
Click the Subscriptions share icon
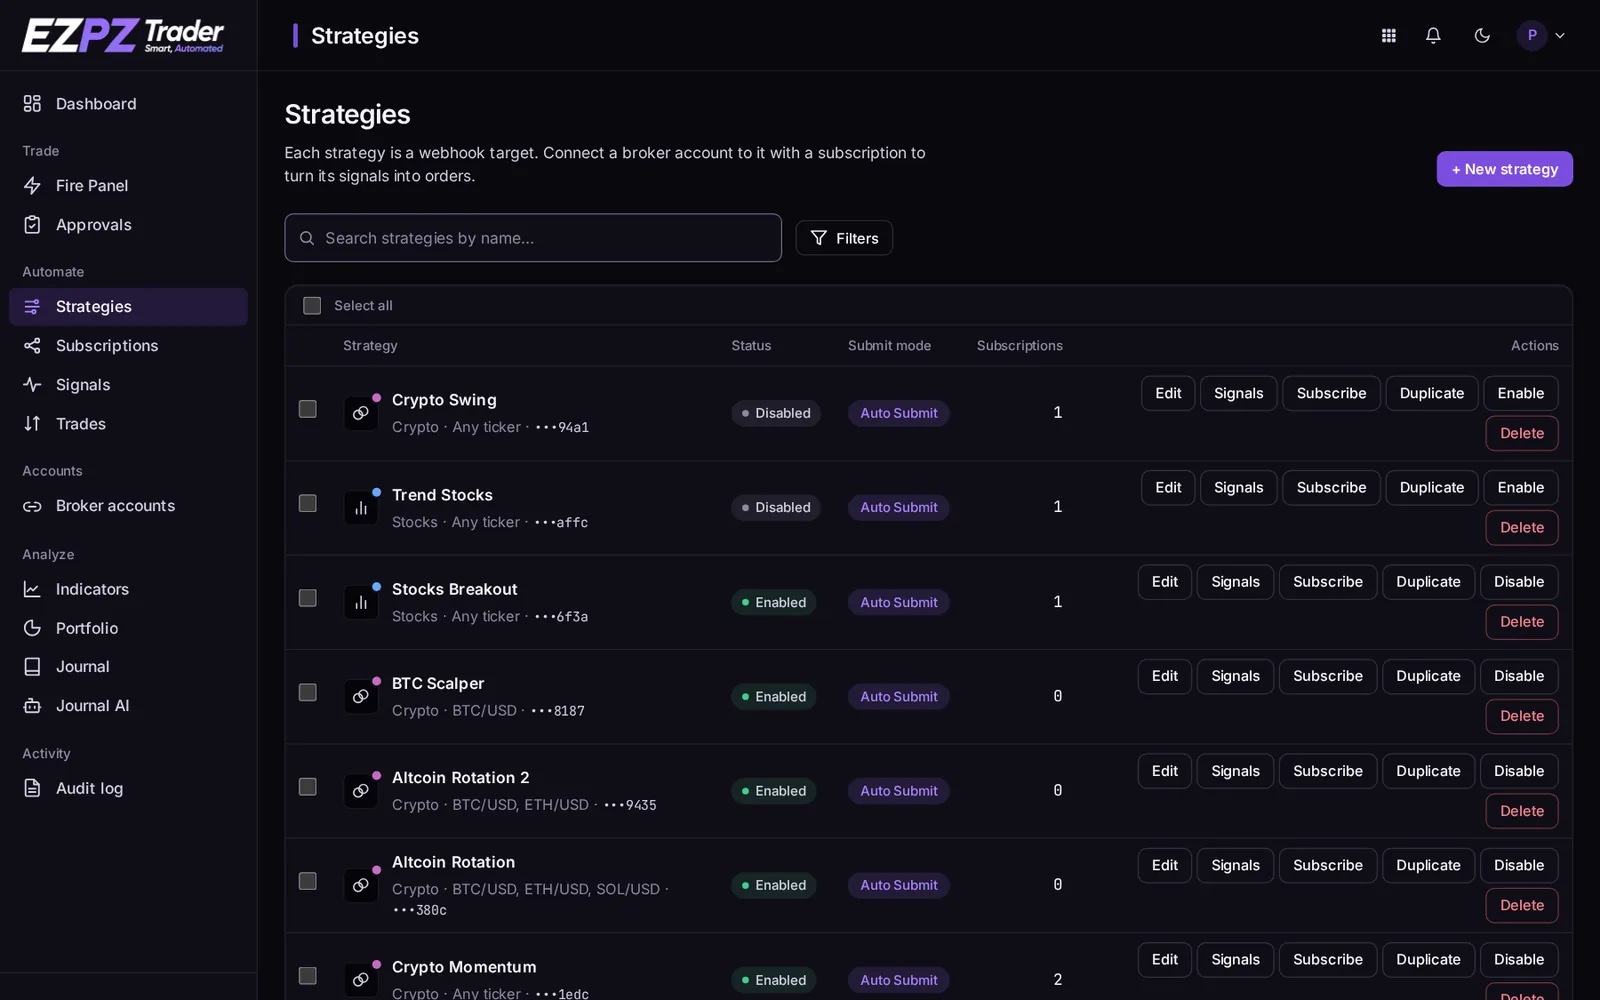32,346
